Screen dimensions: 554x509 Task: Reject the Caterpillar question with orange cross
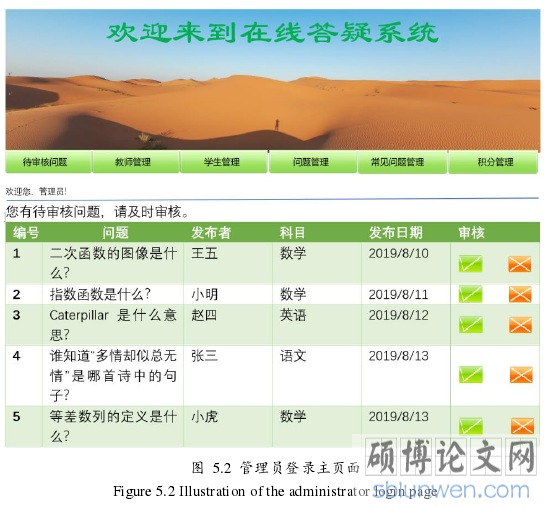tap(520, 325)
